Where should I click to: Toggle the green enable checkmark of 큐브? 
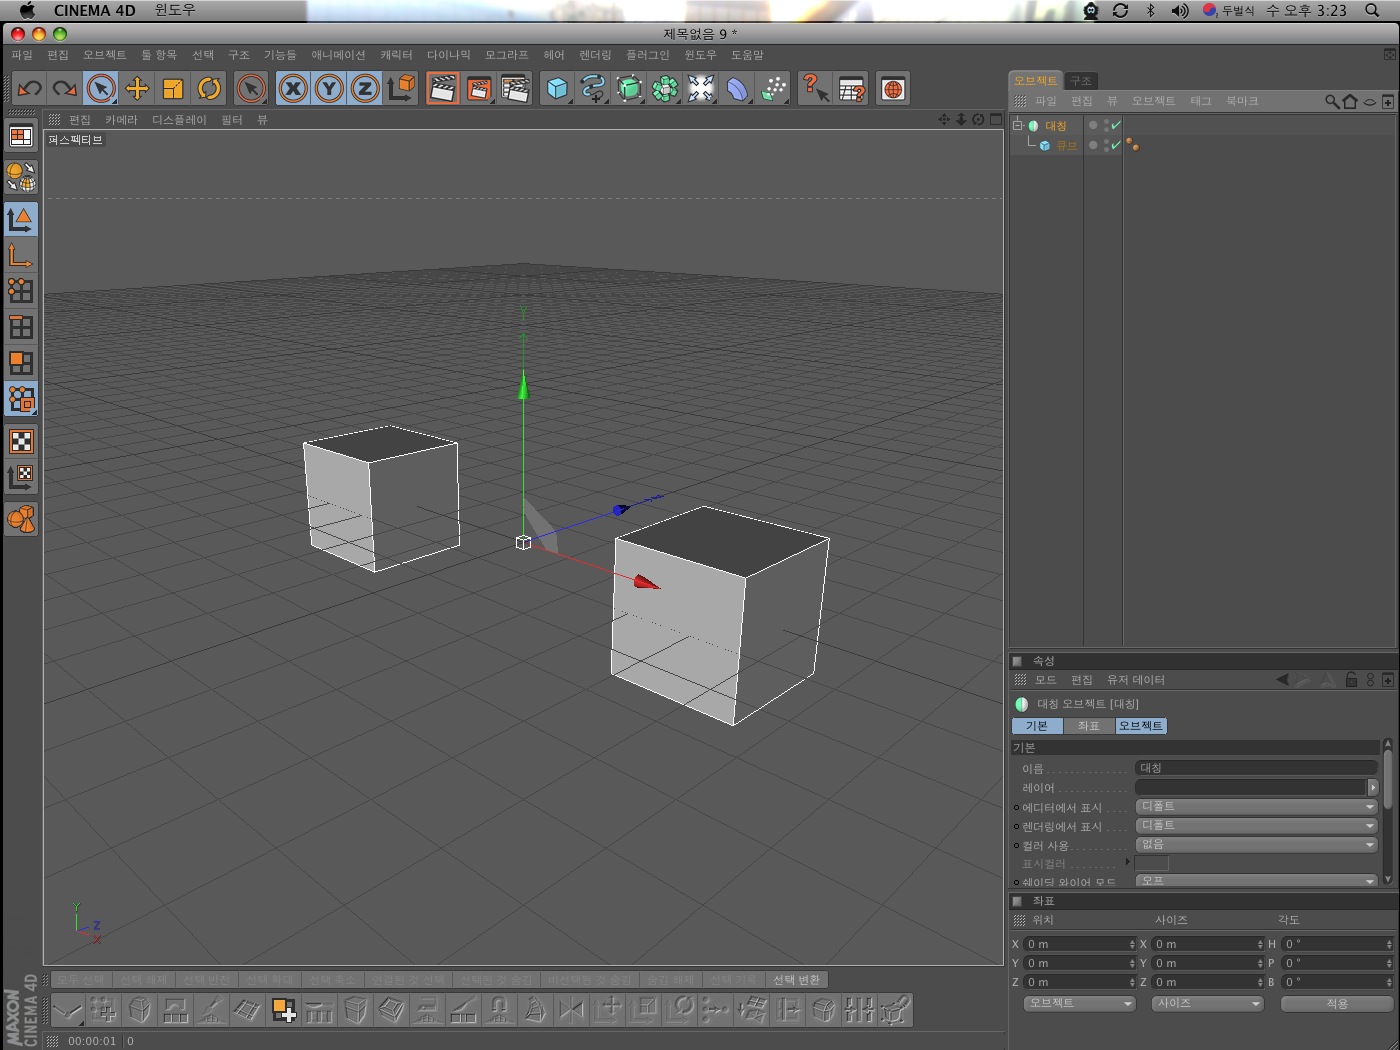[x=1116, y=145]
